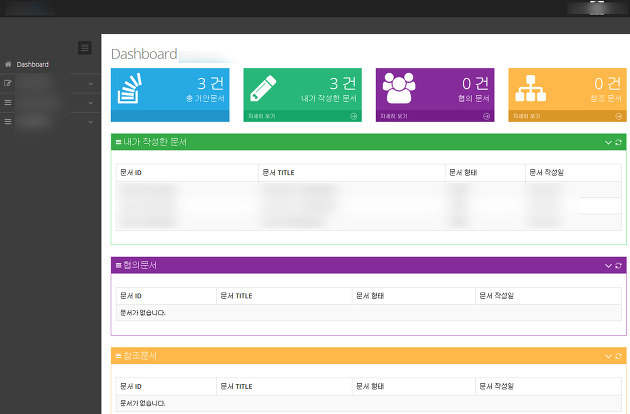Click 문서 TITLE column in 참조문서 table

tap(284, 386)
